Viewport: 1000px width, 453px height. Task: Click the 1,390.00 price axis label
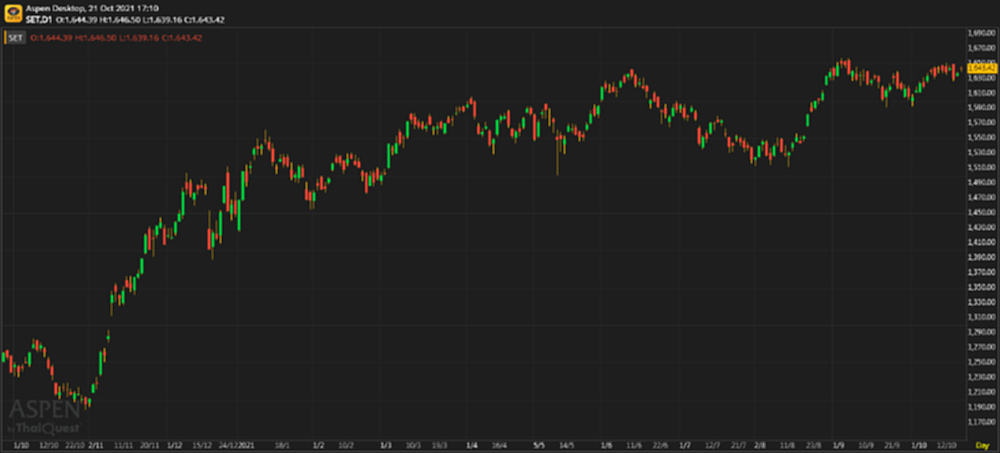(x=982, y=257)
